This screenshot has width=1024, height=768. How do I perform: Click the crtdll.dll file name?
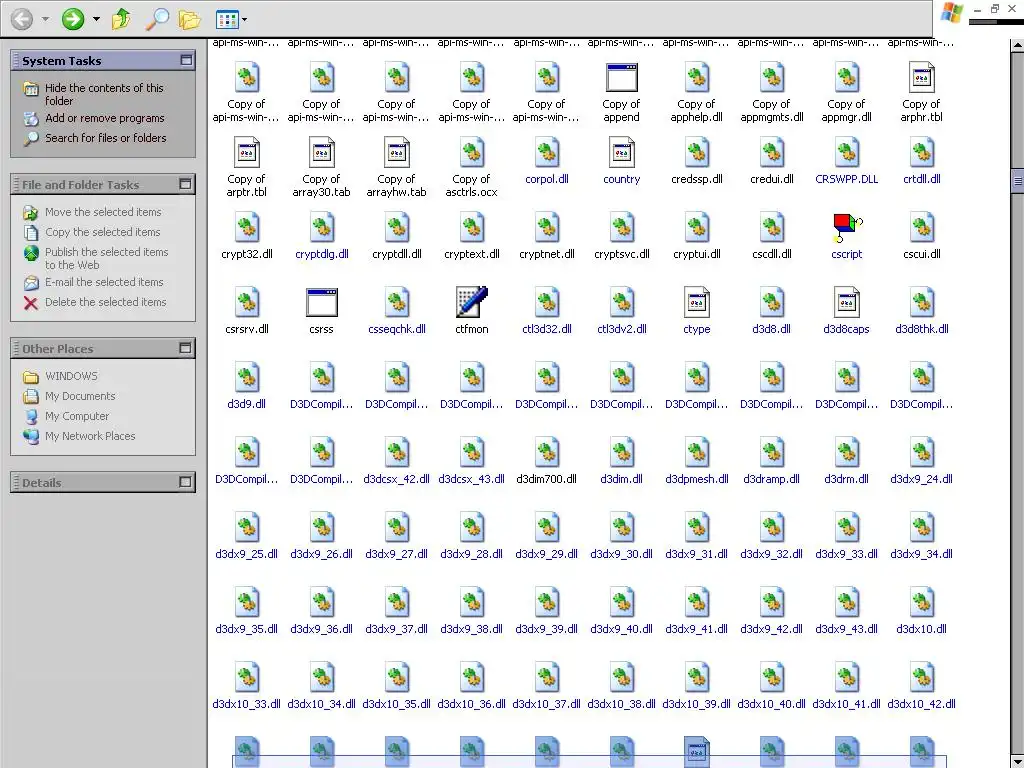pos(921,179)
